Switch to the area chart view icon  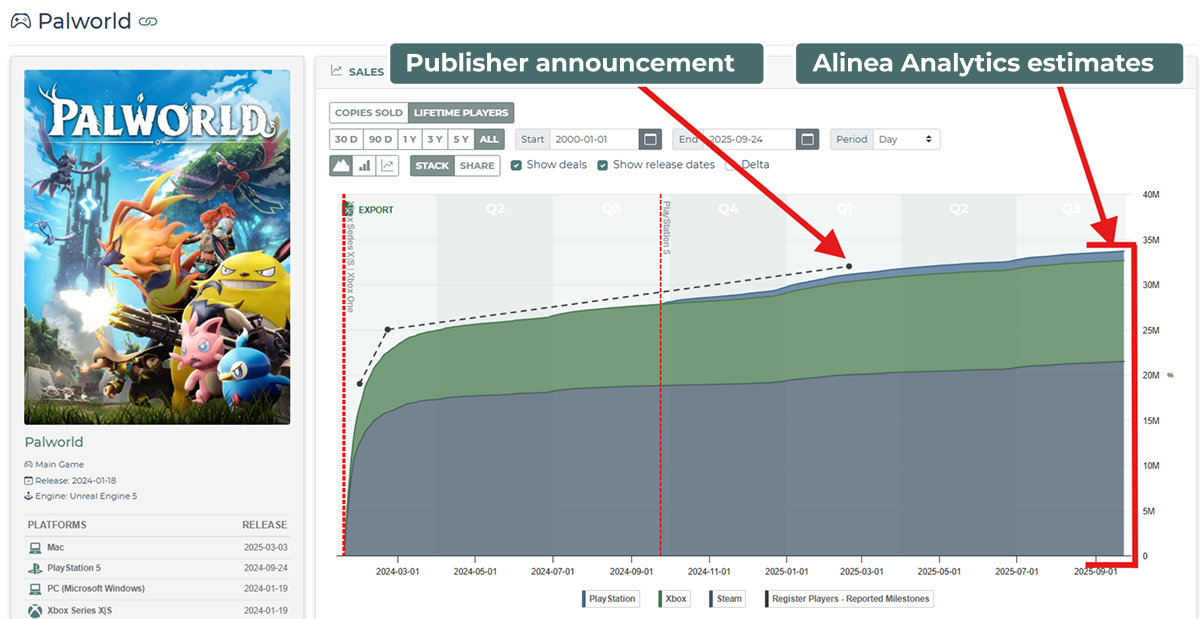coord(341,165)
